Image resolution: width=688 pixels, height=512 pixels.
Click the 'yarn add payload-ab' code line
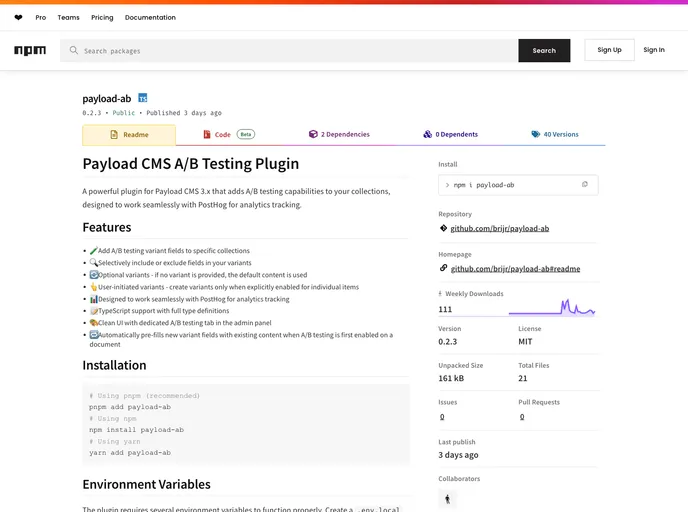(130, 453)
